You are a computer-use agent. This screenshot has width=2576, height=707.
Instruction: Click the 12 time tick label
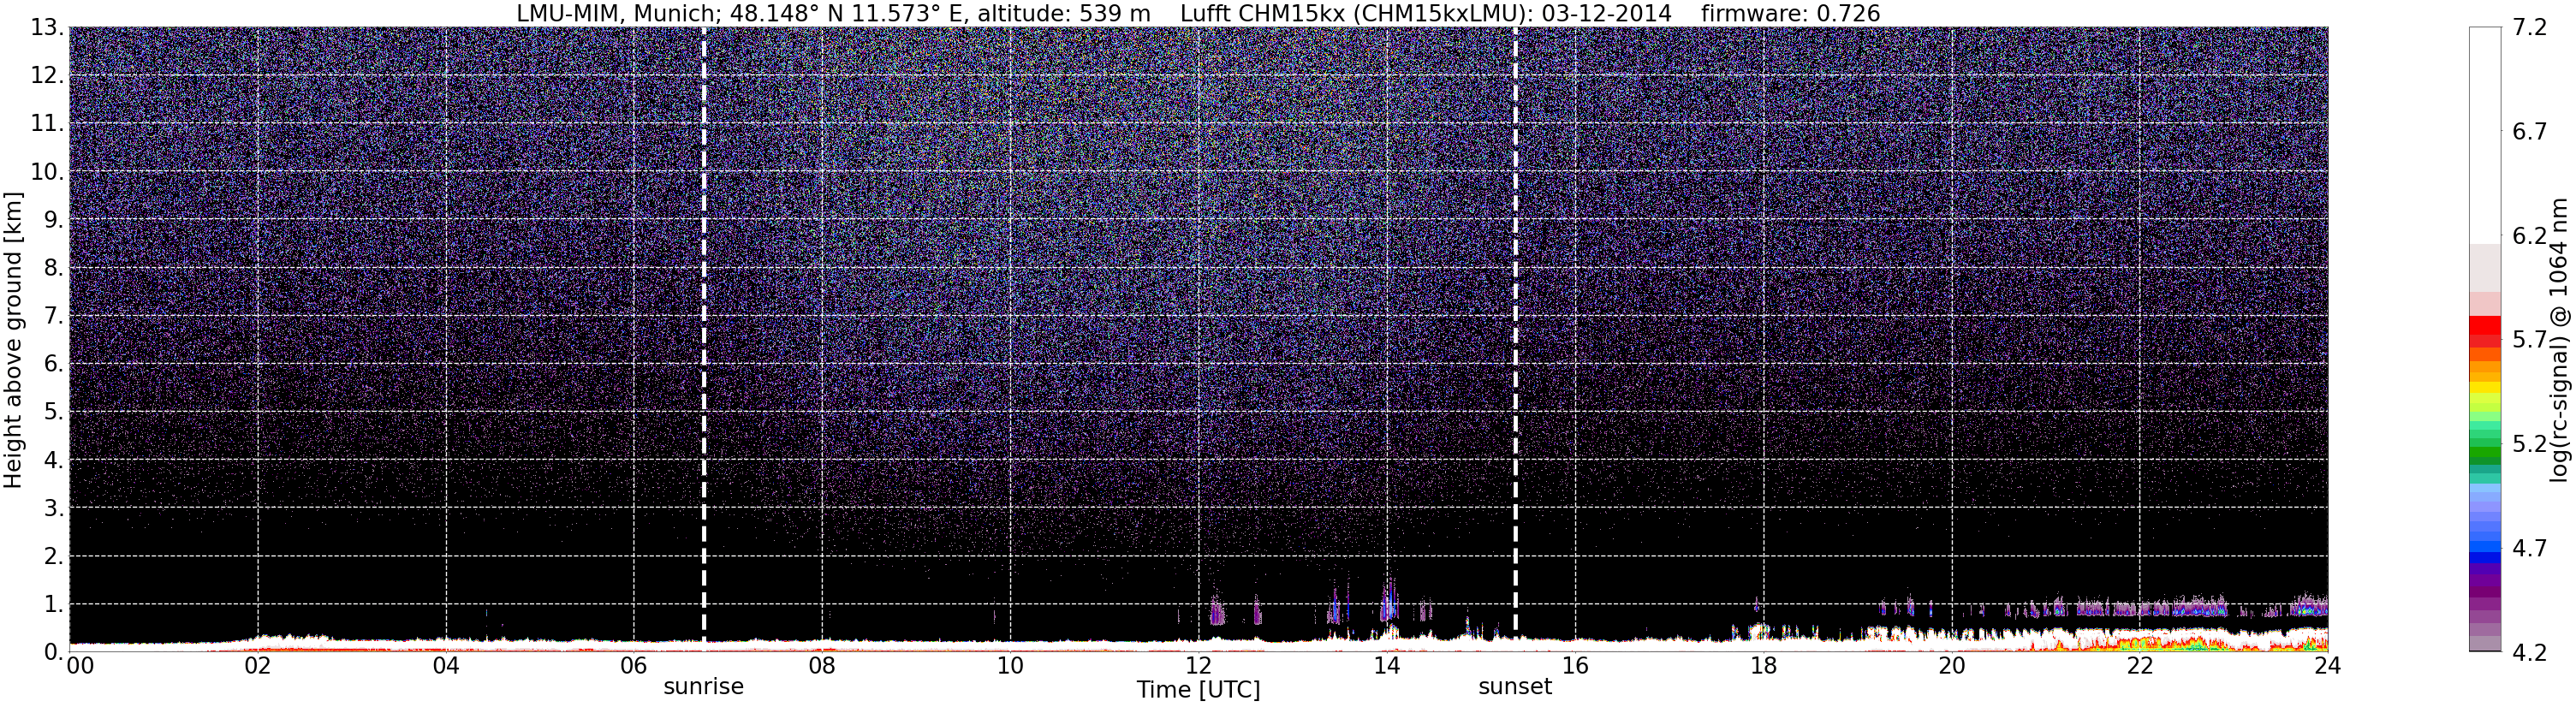click(x=1198, y=666)
